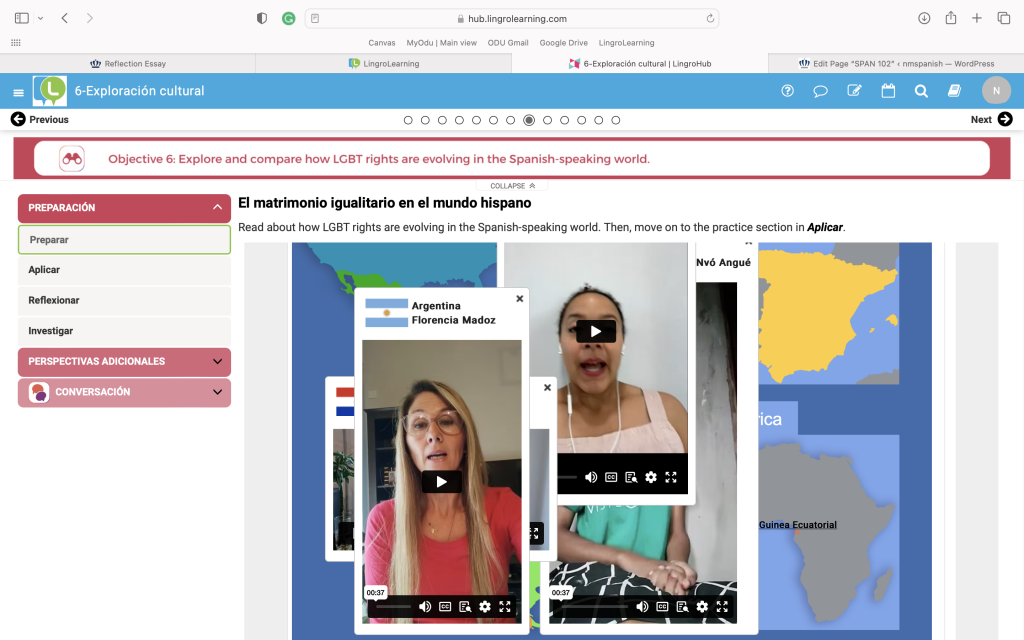1024x640 pixels.
Task: Click the Collapse objective link
Action: click(512, 186)
